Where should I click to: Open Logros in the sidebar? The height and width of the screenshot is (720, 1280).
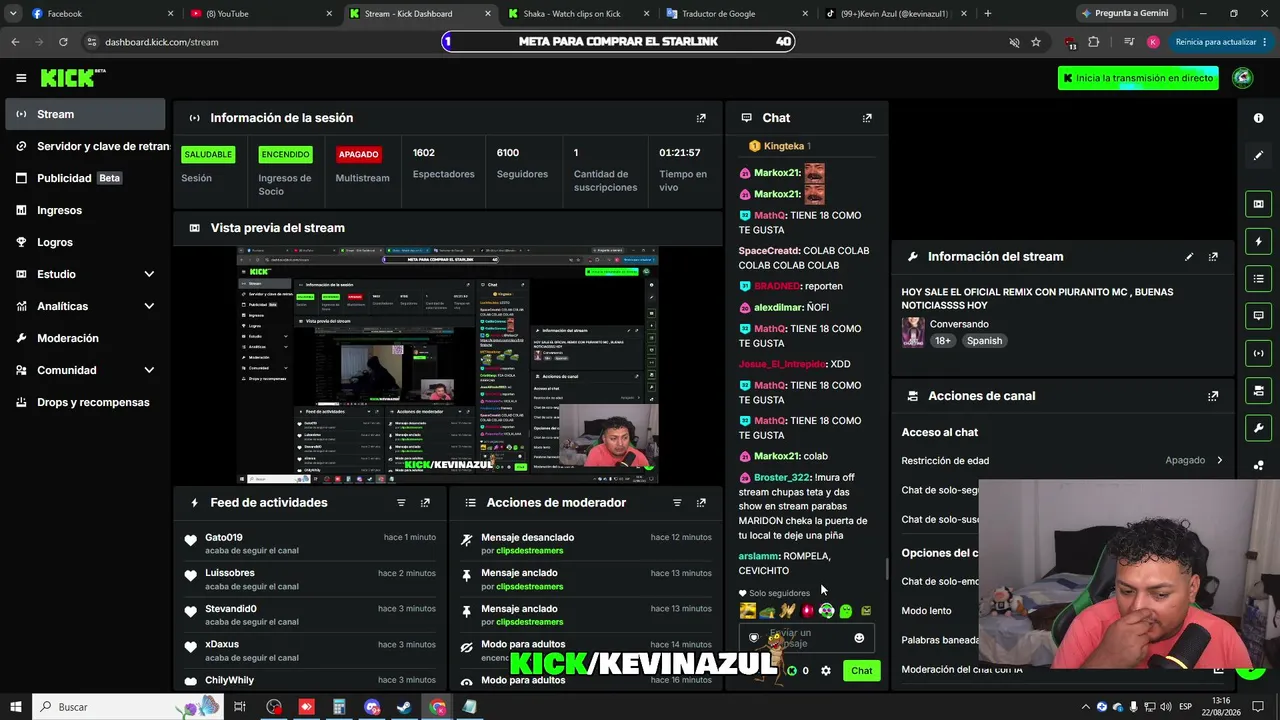[x=85, y=242]
